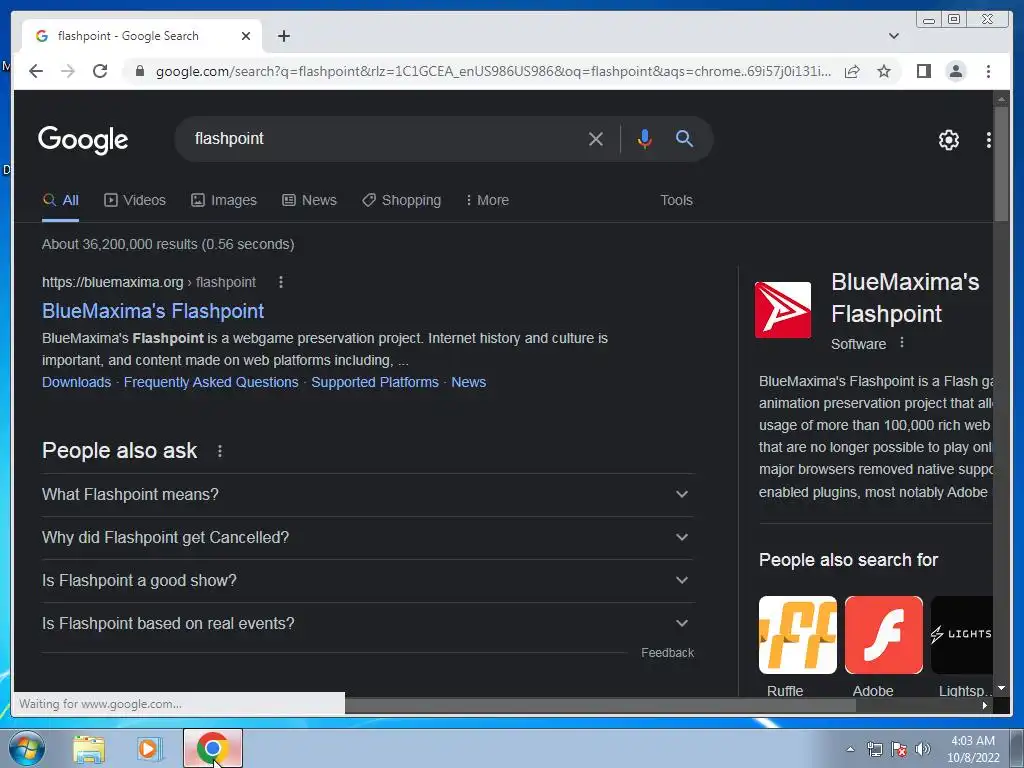Click the https://bluemaxima.org result URL
Viewport: 1024px width, 768px height.
112,282
